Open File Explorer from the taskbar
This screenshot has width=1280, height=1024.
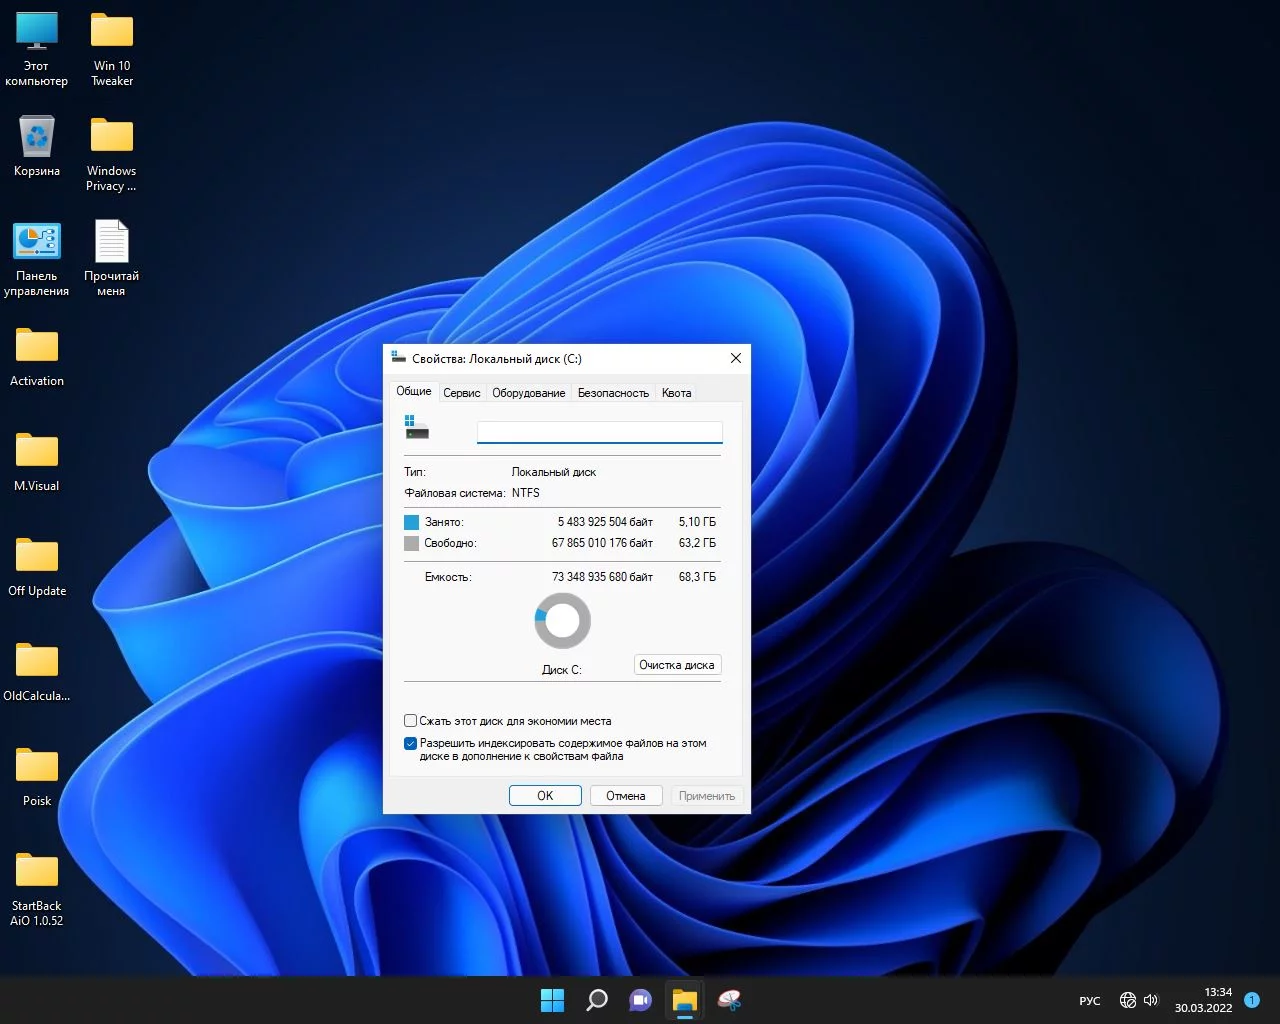pos(685,1000)
